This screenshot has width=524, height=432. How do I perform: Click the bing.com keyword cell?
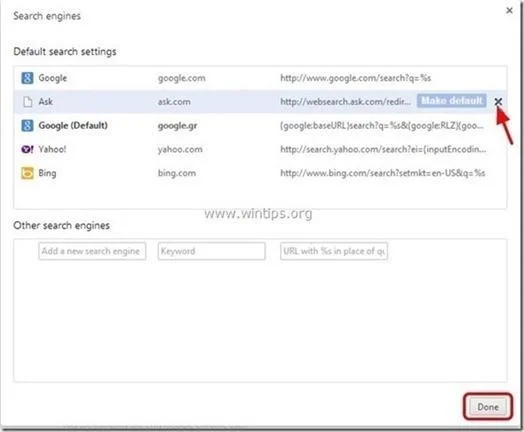(177, 173)
